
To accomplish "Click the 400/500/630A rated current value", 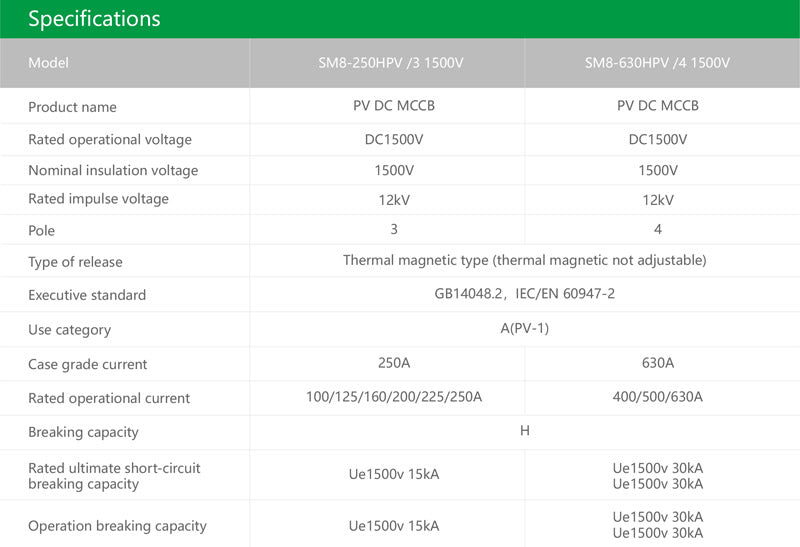I will 657,397.
